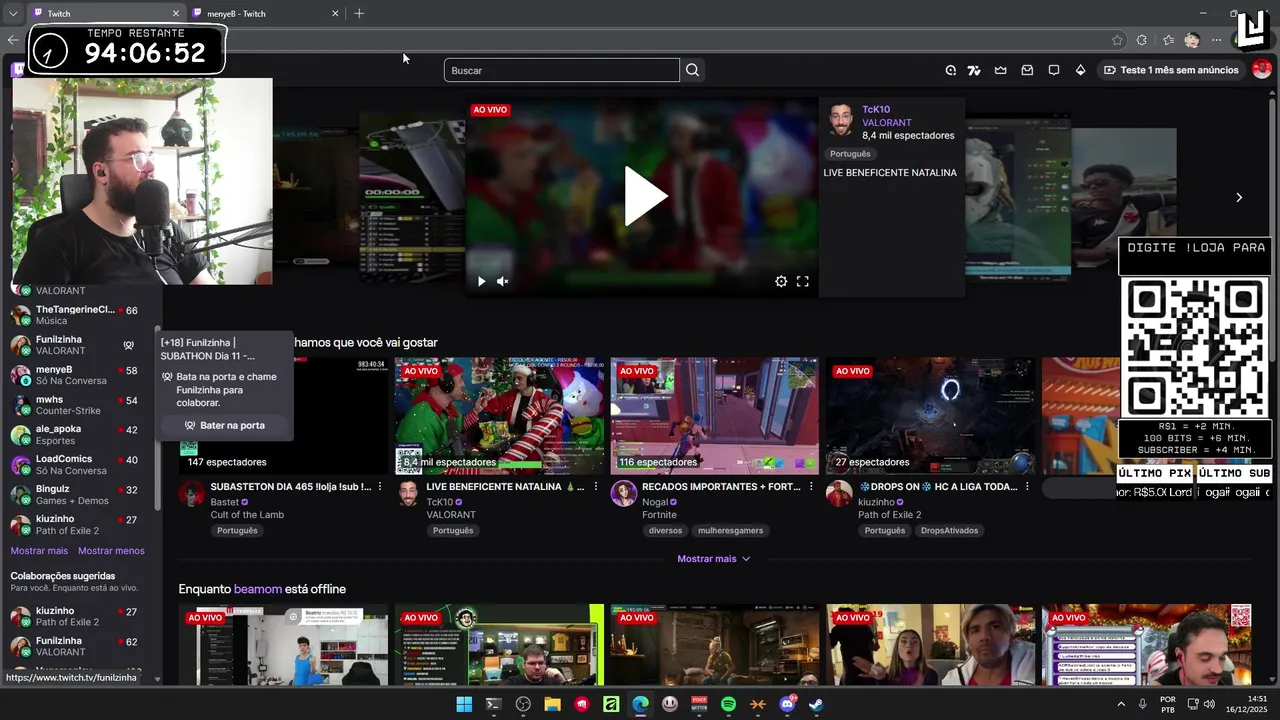
Task: Switch to the menyeB - Twitch browser tab
Action: 265,14
